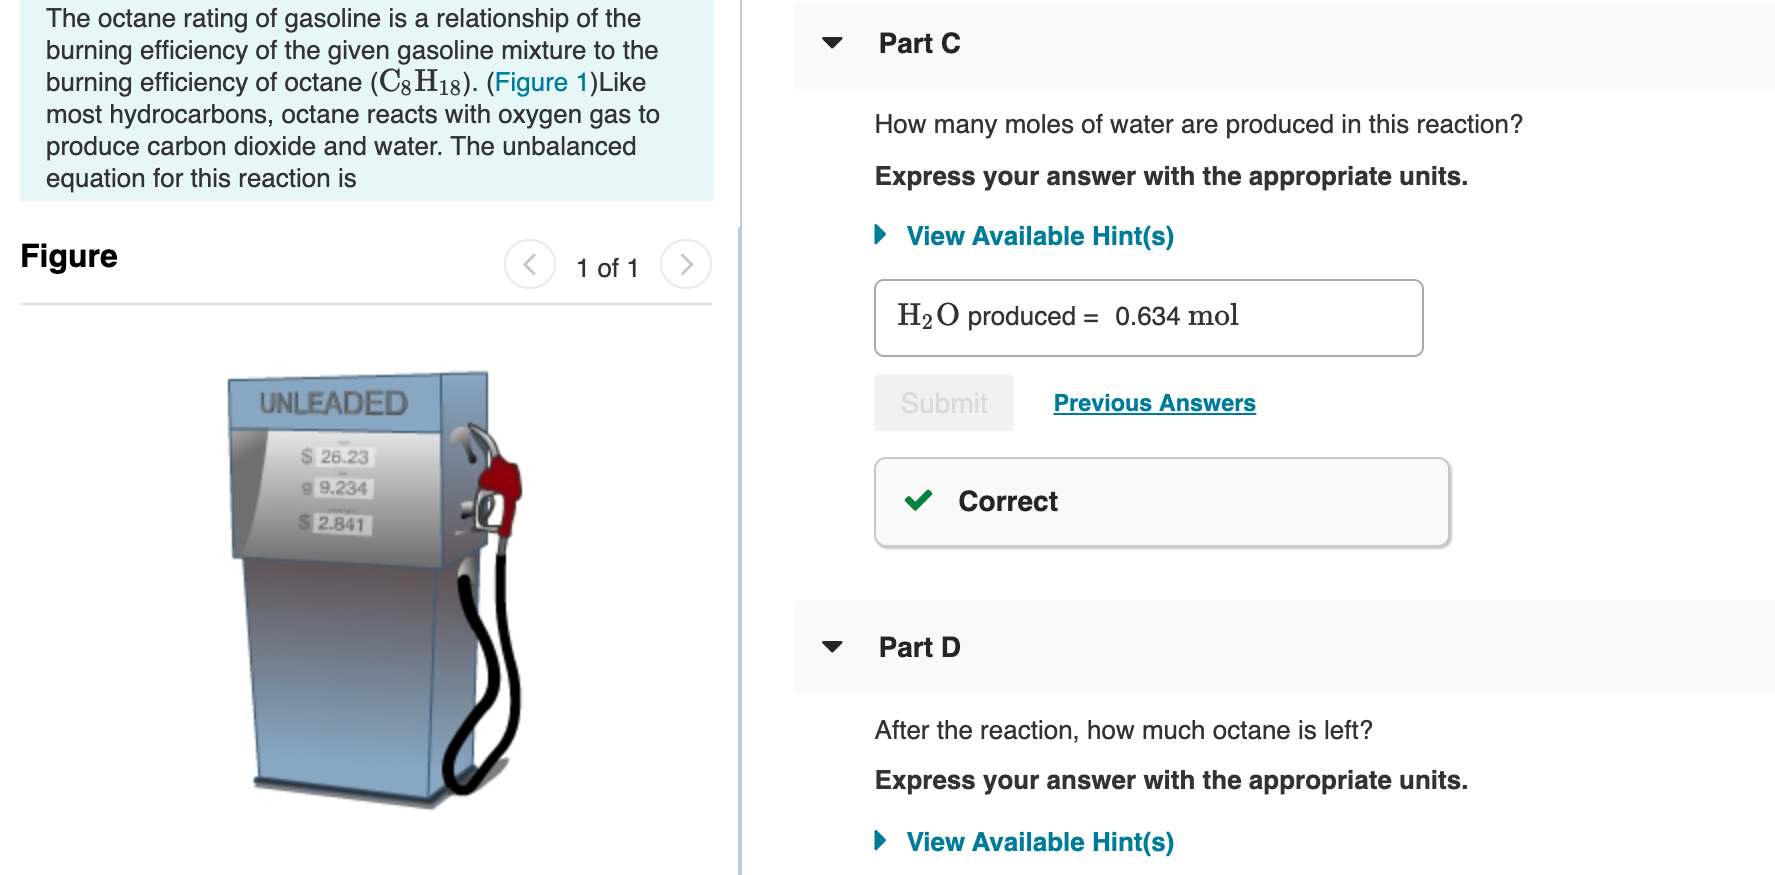Click the green Correct checkmark
The height and width of the screenshot is (875, 1775).
[917, 501]
